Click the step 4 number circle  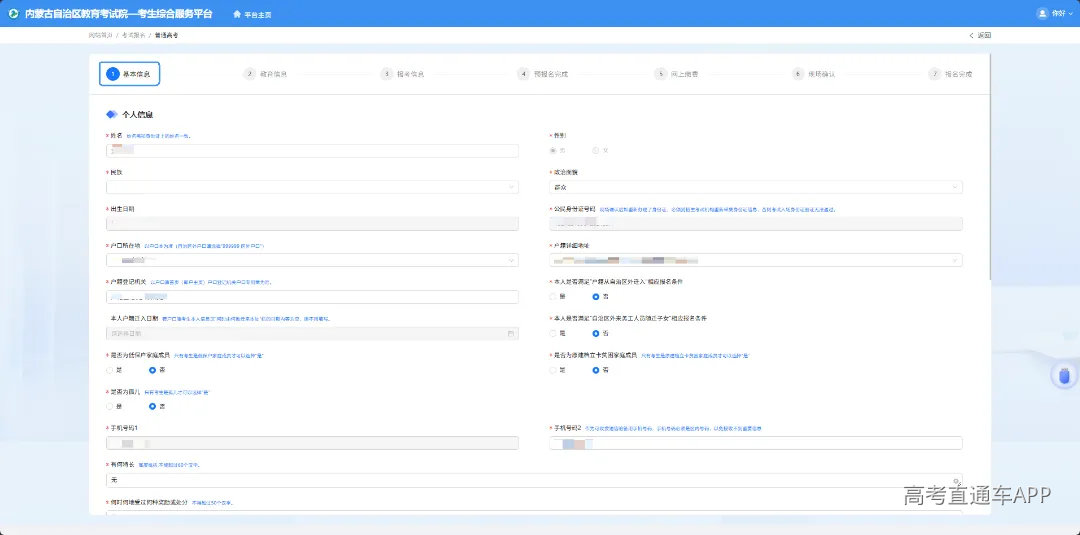click(x=523, y=74)
